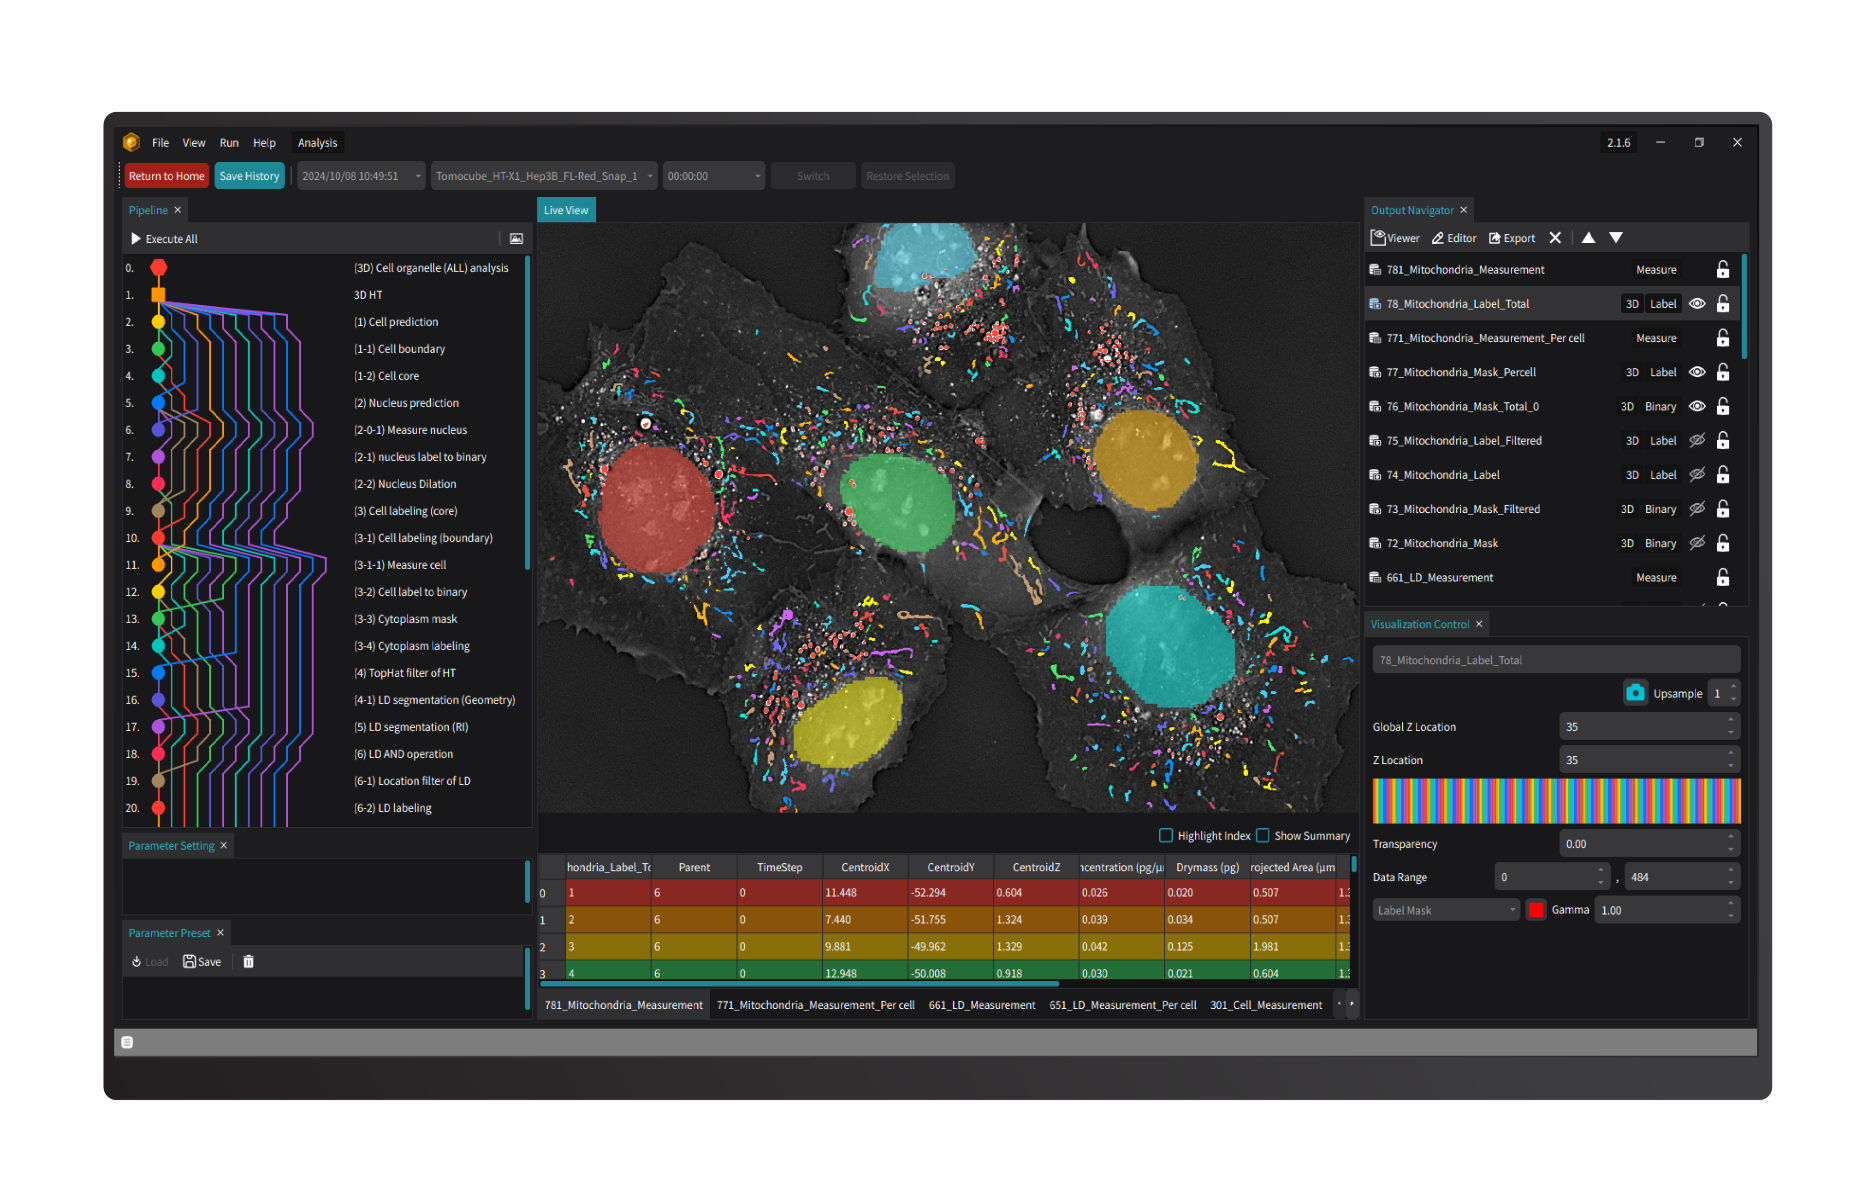Open the View menu
Screen dimensions: 1875x1198
click(194, 143)
